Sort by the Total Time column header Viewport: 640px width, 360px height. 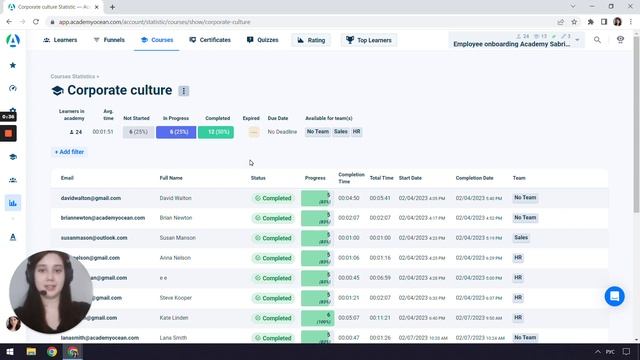click(x=382, y=178)
